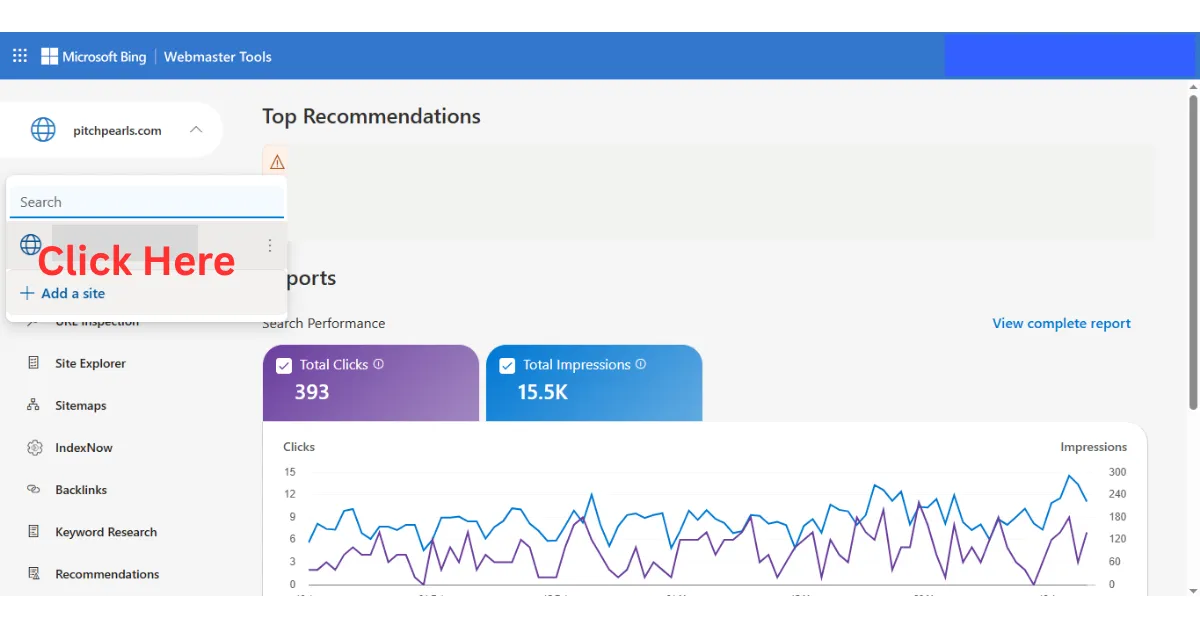Click the Microsoft Bing logo

[93, 56]
